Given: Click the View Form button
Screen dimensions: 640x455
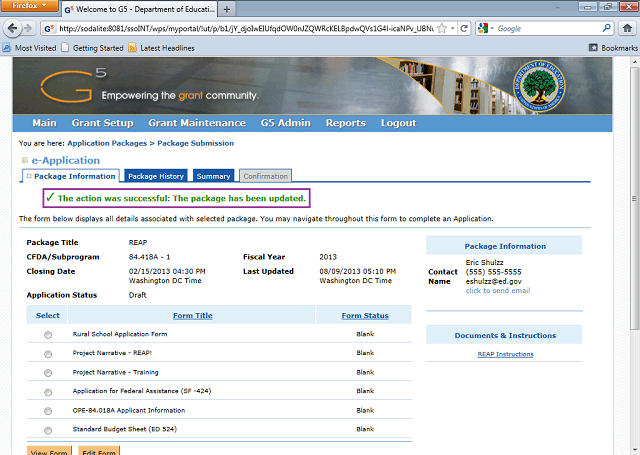Looking at the screenshot, I should pyautogui.click(x=49, y=451).
